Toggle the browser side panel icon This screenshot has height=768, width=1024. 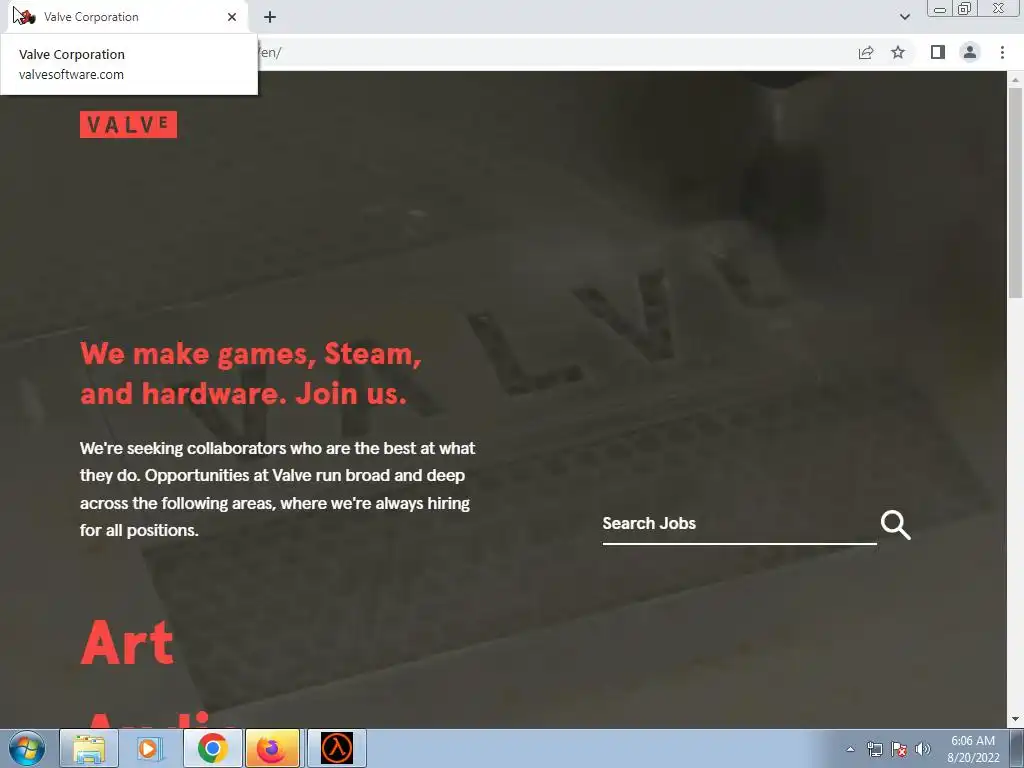[x=938, y=52]
